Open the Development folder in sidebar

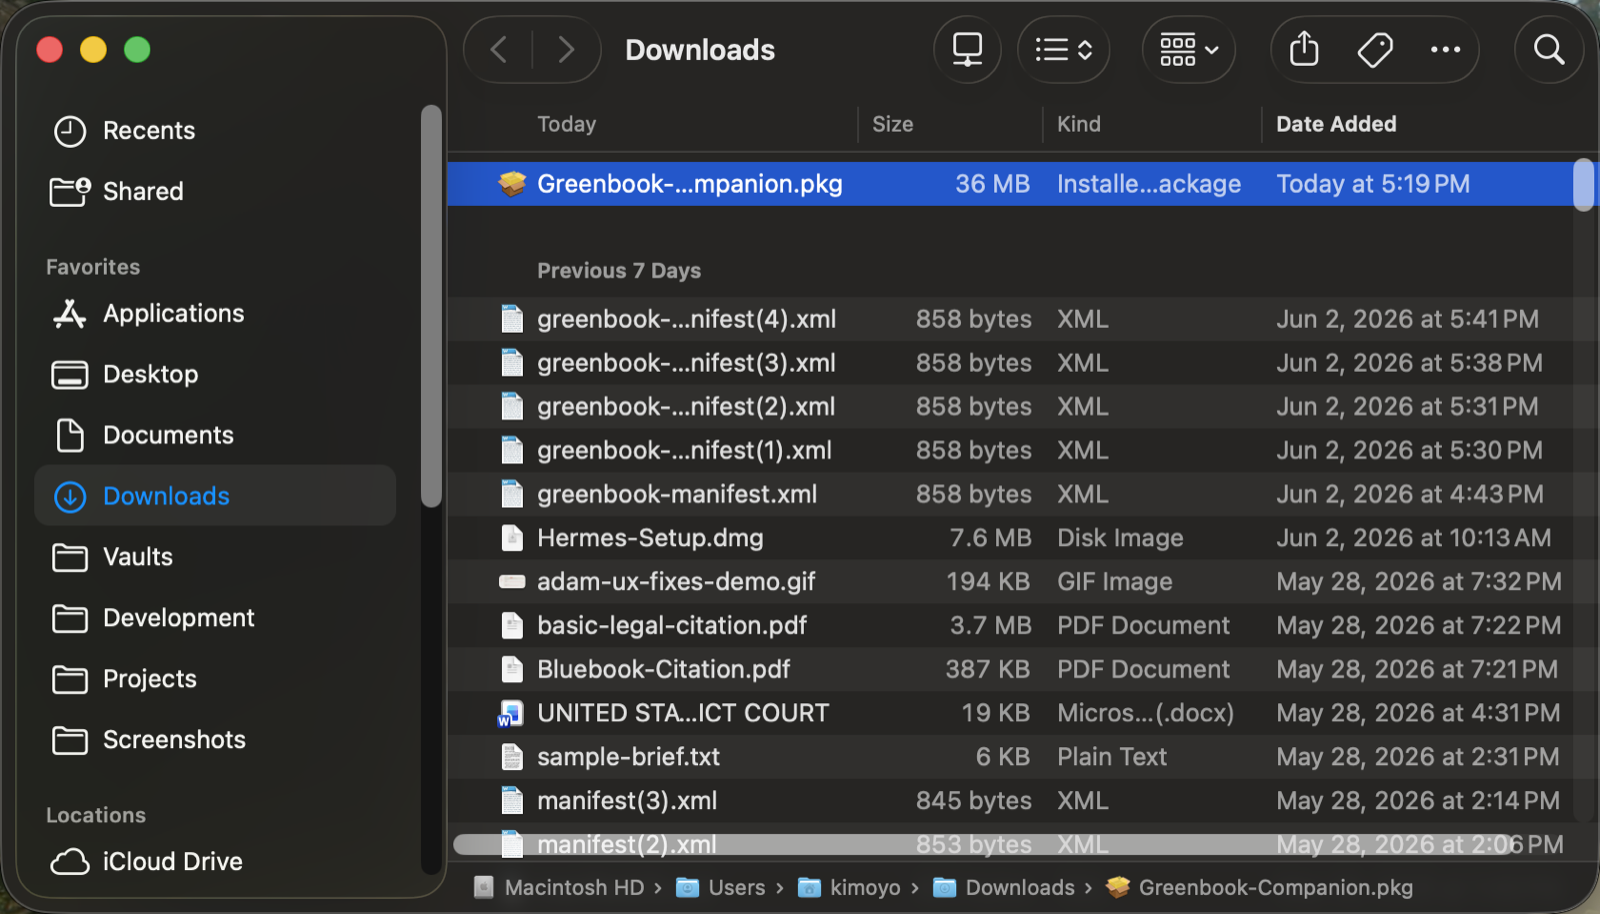pyautogui.click(x=215, y=618)
